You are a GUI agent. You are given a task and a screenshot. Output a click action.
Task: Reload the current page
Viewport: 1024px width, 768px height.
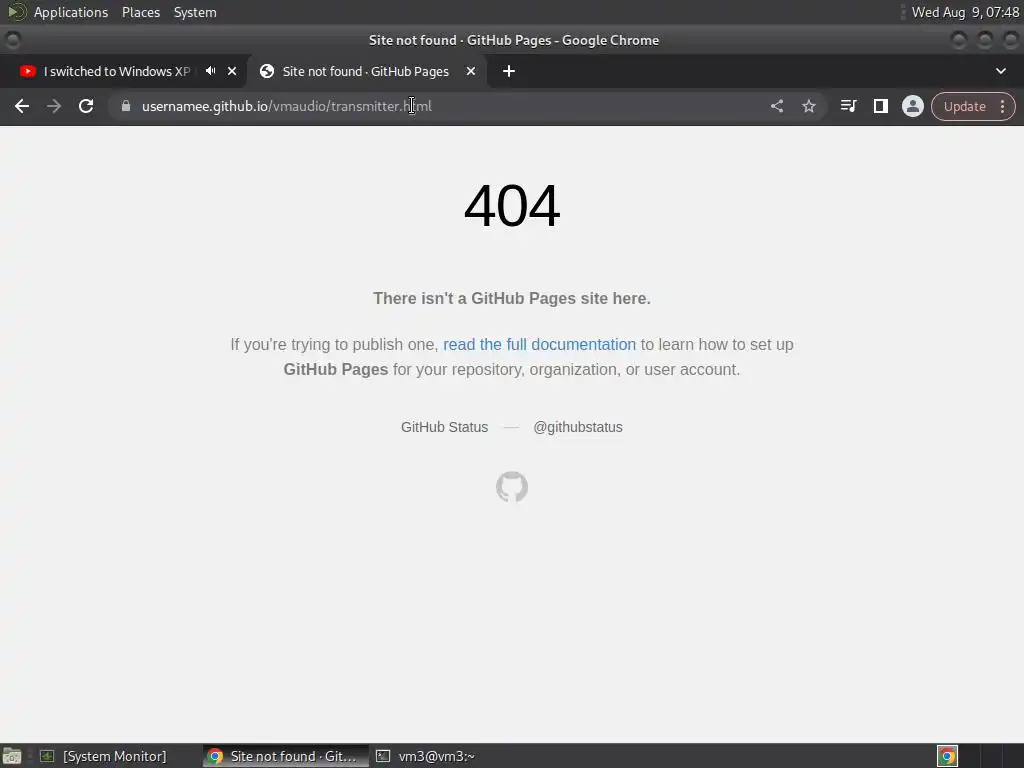coord(86,106)
